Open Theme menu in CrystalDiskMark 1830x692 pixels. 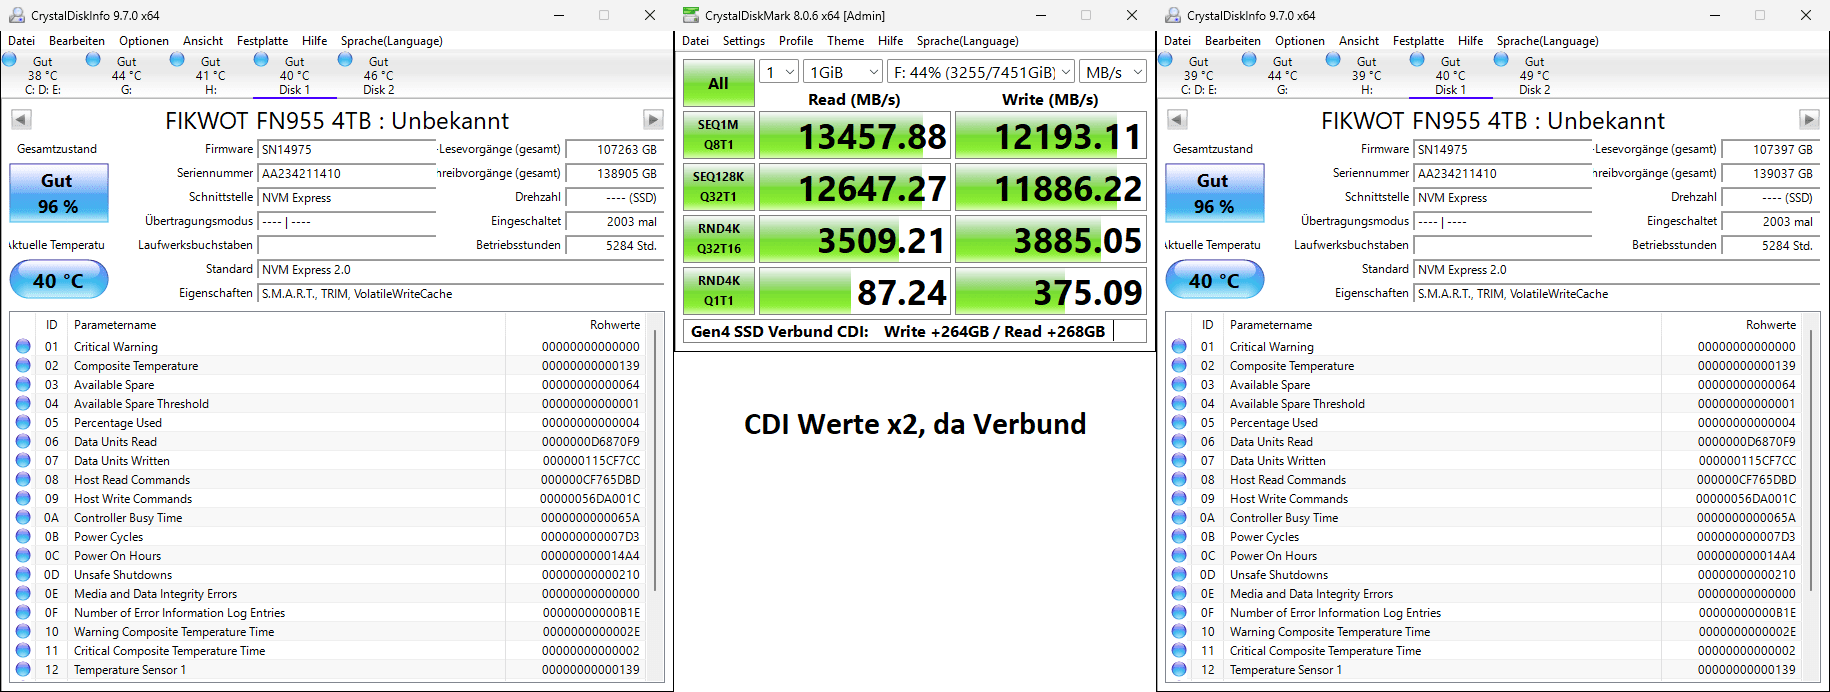[x=845, y=41]
